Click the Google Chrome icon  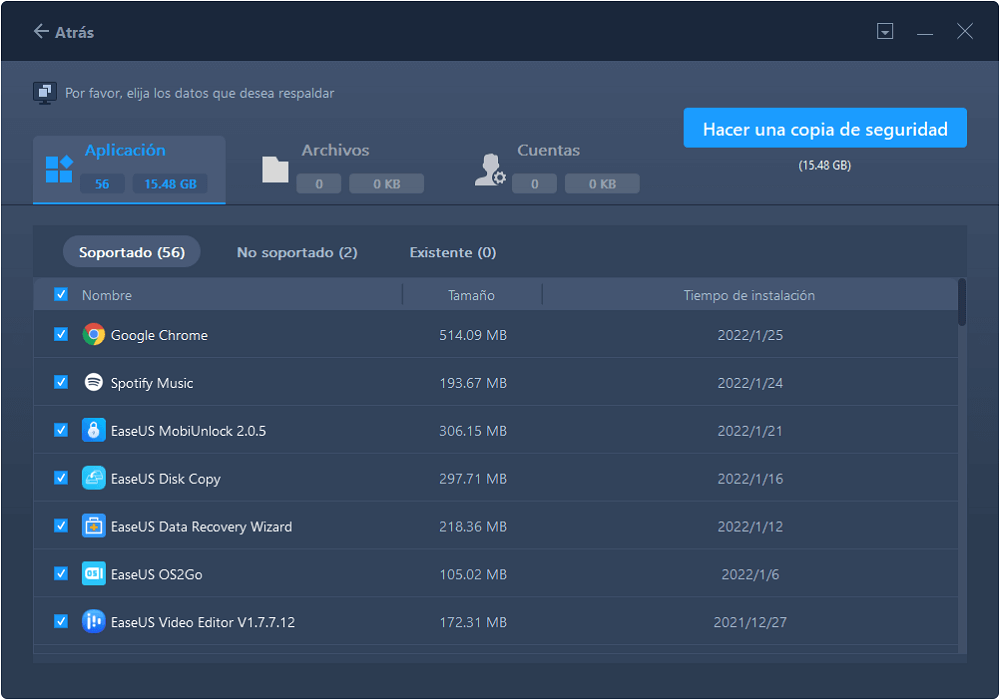[94, 335]
